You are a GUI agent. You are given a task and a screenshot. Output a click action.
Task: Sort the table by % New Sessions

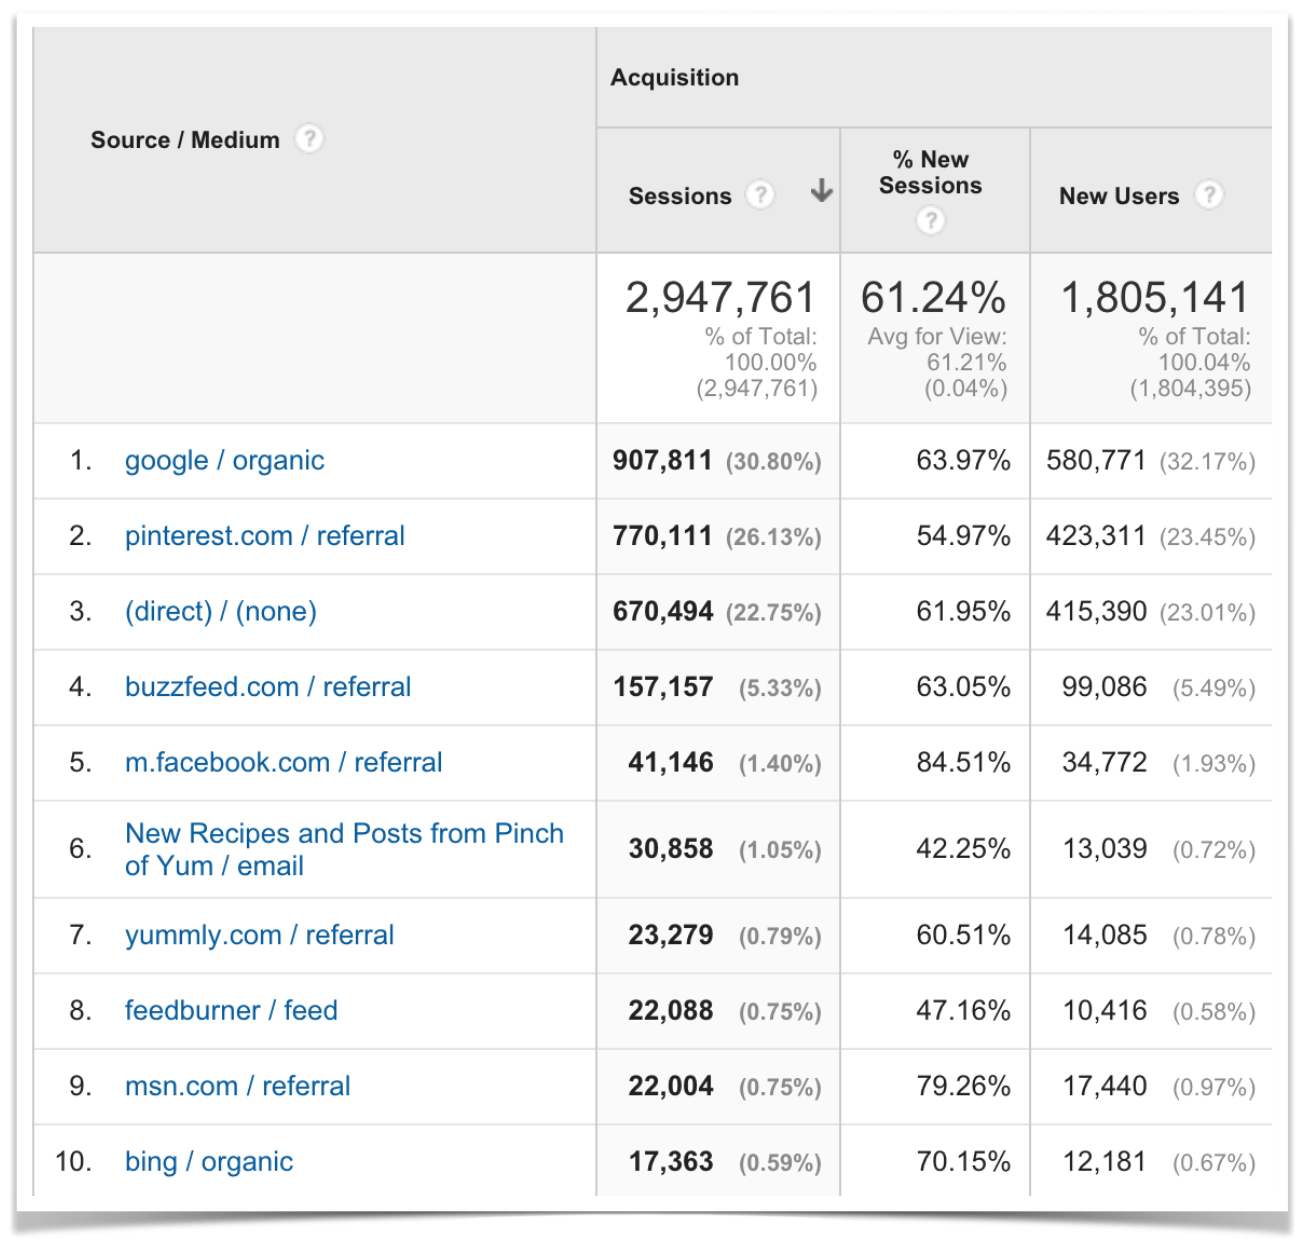click(930, 173)
